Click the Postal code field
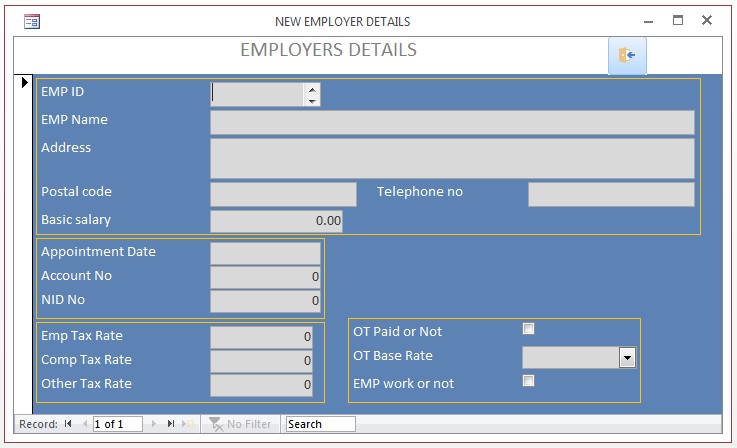 click(283, 195)
